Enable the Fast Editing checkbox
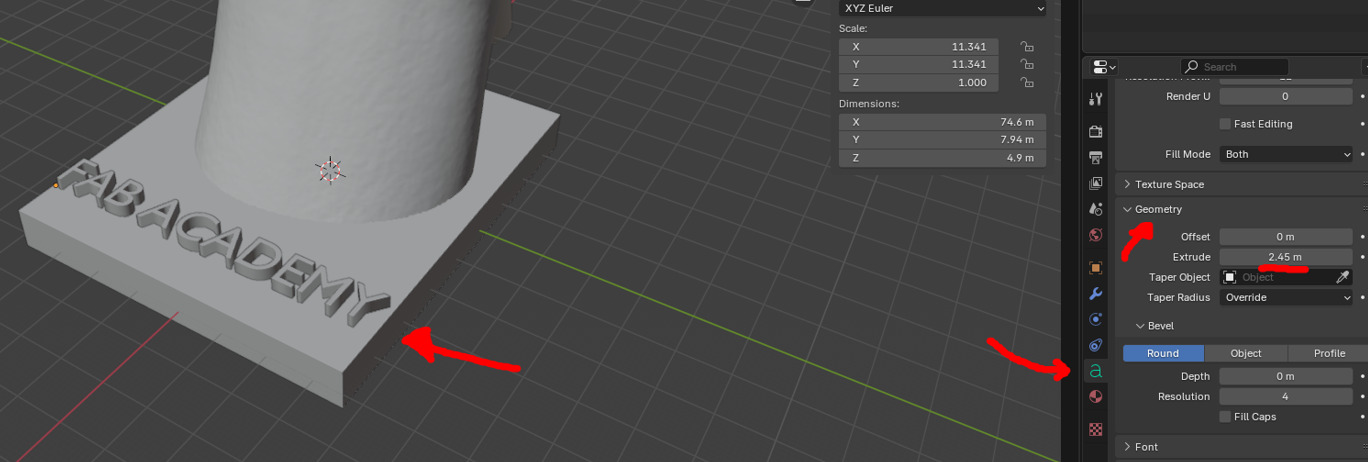The image size is (1368, 462). point(1225,124)
